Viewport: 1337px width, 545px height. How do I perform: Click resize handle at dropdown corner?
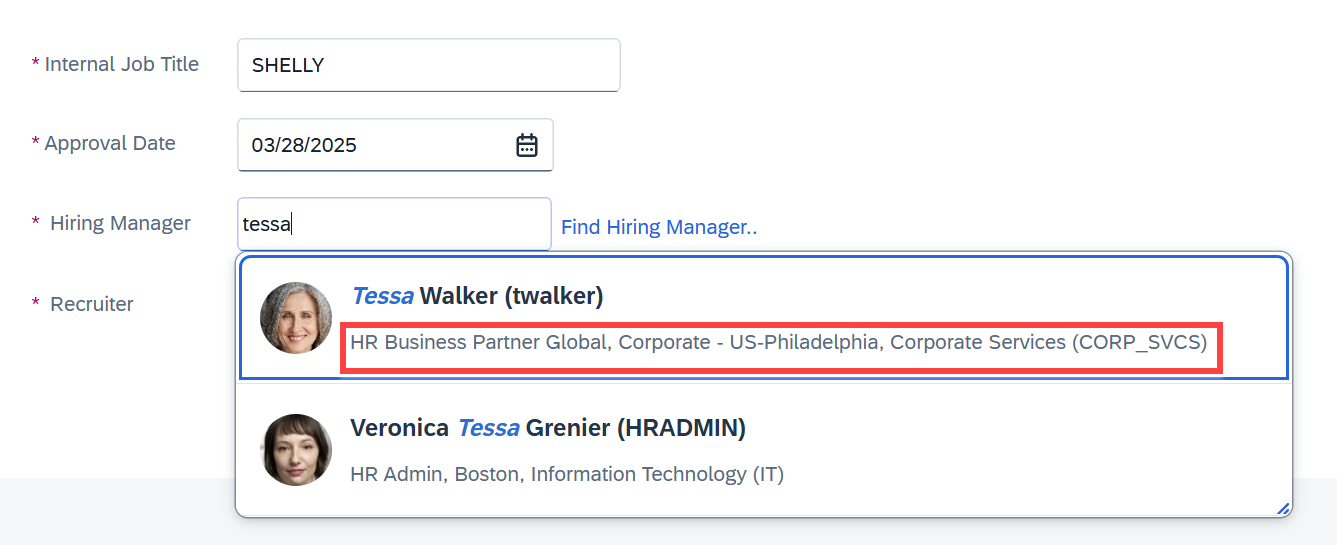(x=1282, y=508)
